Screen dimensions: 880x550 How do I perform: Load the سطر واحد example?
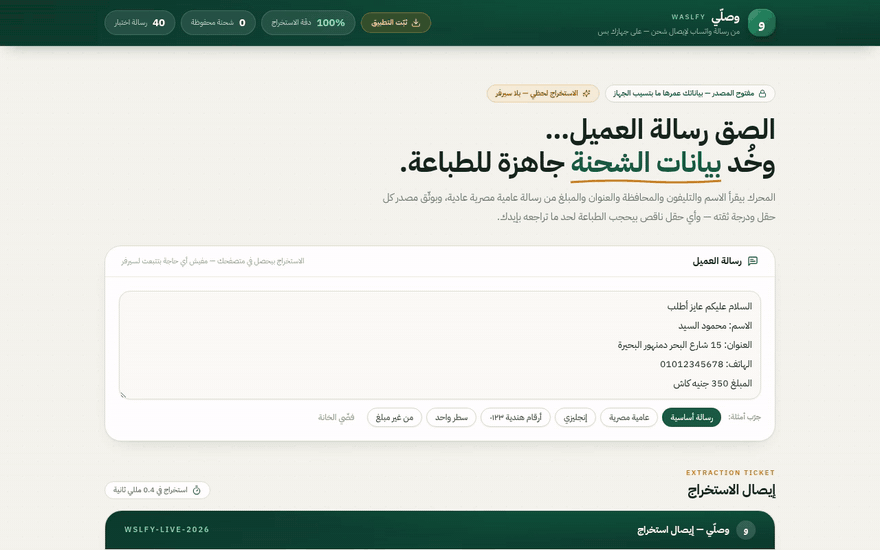(451, 418)
